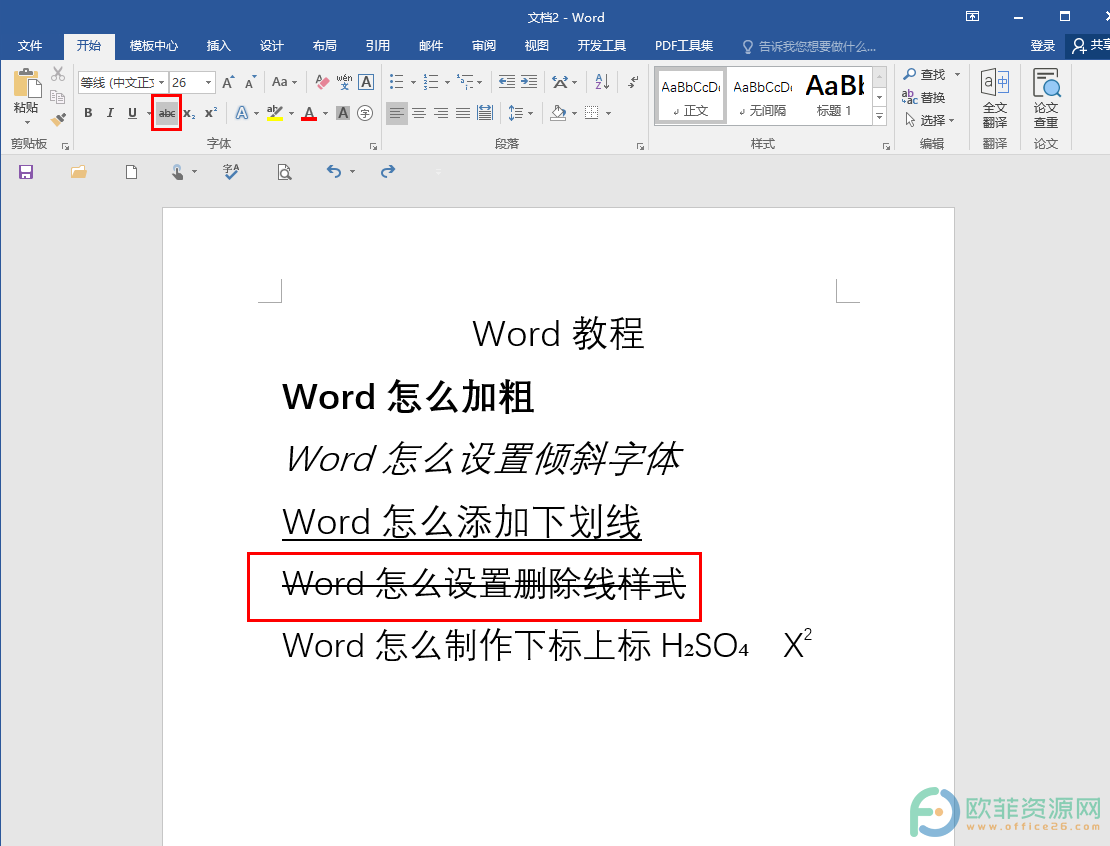Viewport: 1110px width, 846px height.
Task: Open a file using the folder icon
Action: pyautogui.click(x=79, y=172)
